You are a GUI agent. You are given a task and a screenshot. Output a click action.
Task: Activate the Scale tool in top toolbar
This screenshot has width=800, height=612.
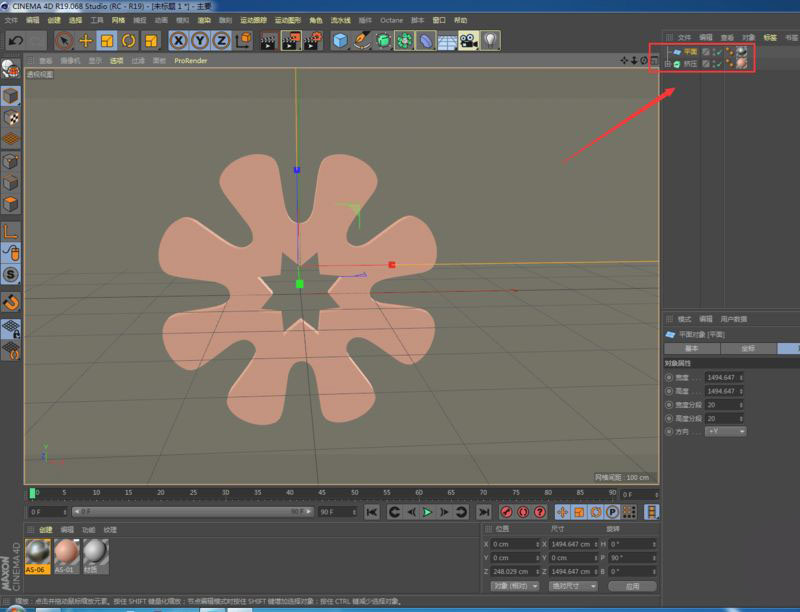coord(107,40)
